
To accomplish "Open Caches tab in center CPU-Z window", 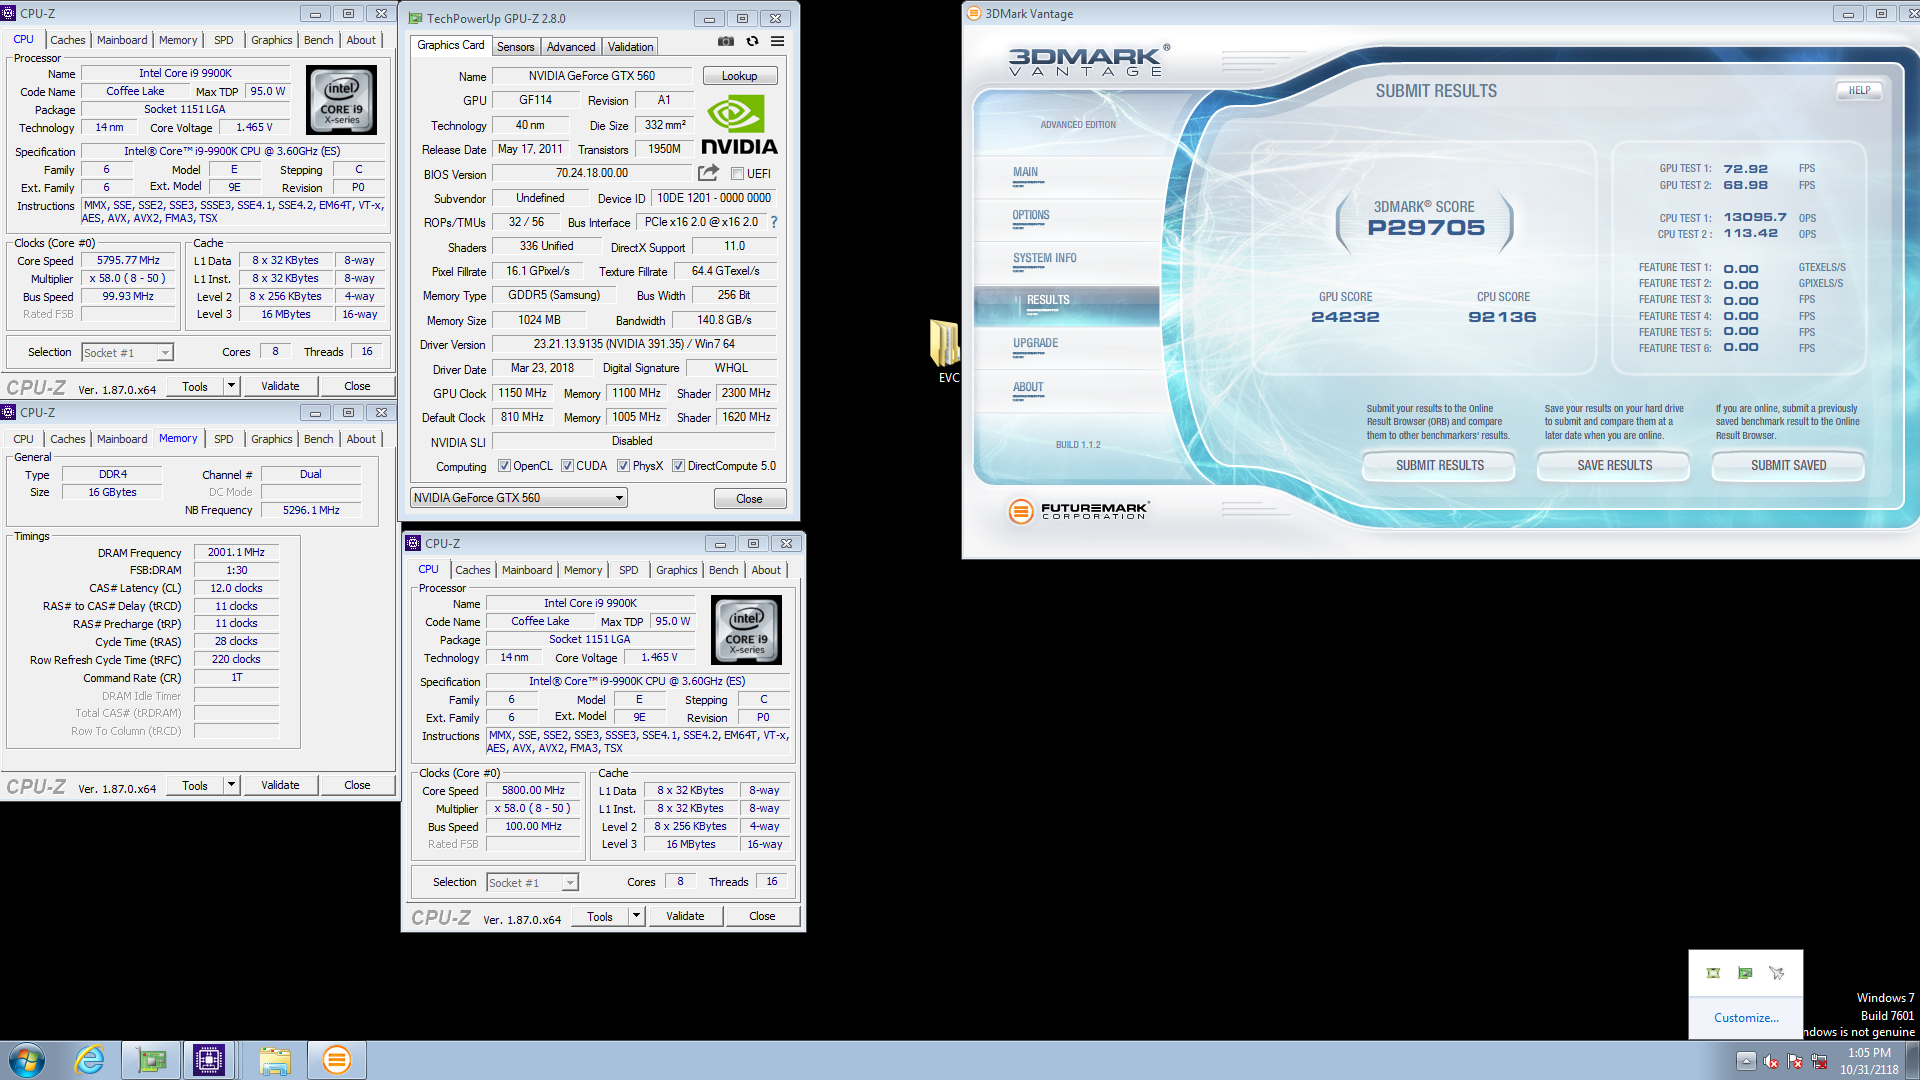I will 473,570.
